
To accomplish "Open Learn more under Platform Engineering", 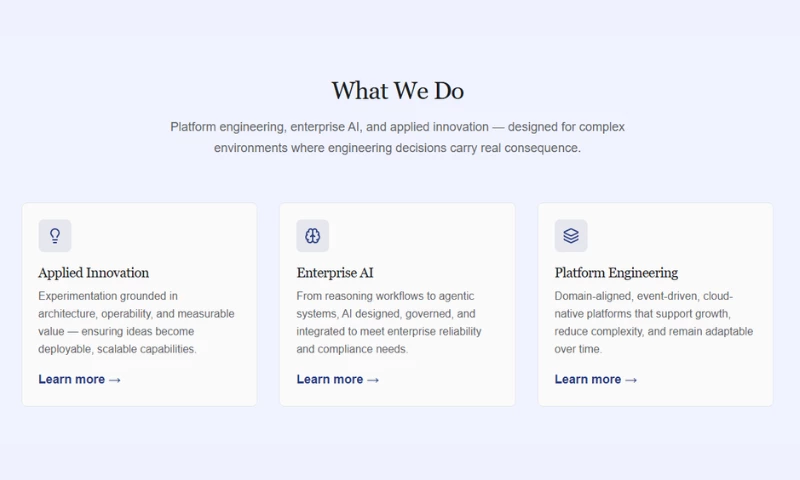I will (x=588, y=380).
